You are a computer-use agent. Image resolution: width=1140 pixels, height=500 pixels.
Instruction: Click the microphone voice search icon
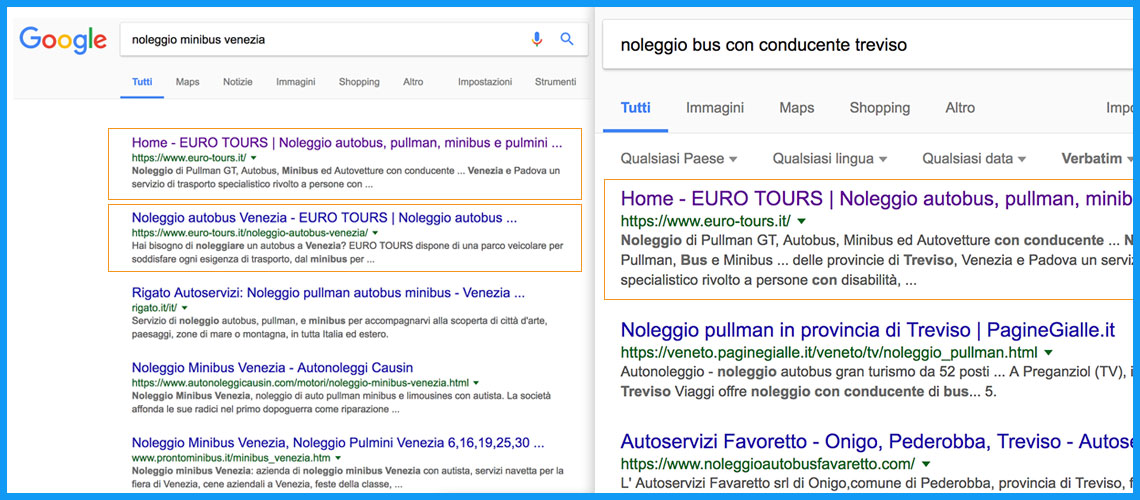(537, 39)
